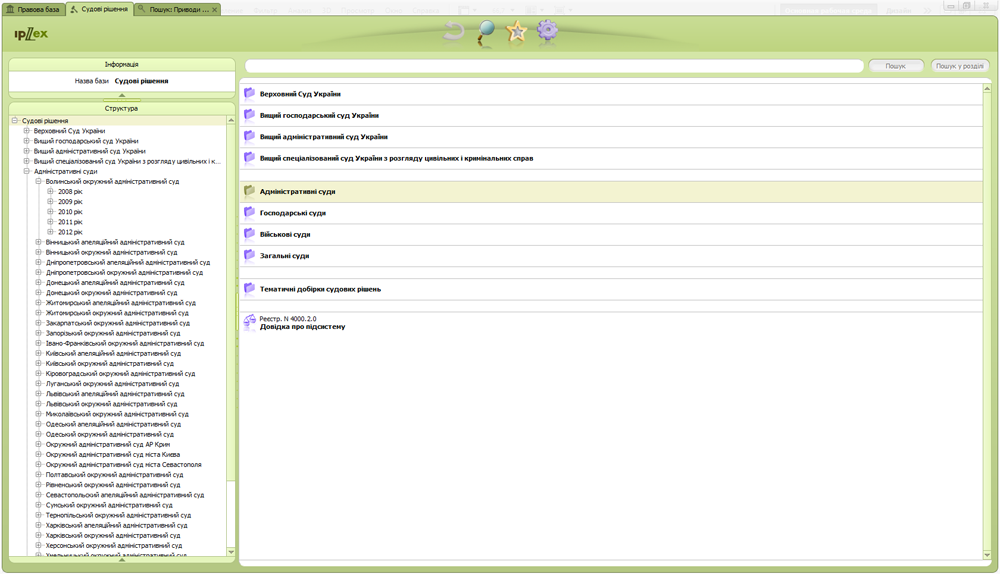1000x574 pixels.
Task: Open search with the magnifier icon
Action: tap(485, 33)
